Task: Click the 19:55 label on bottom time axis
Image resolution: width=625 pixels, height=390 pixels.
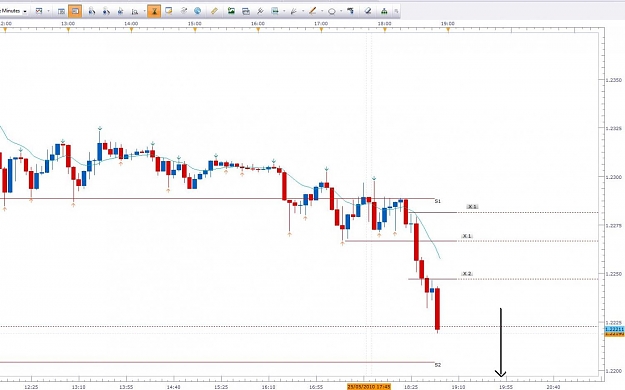Action: tap(506, 387)
